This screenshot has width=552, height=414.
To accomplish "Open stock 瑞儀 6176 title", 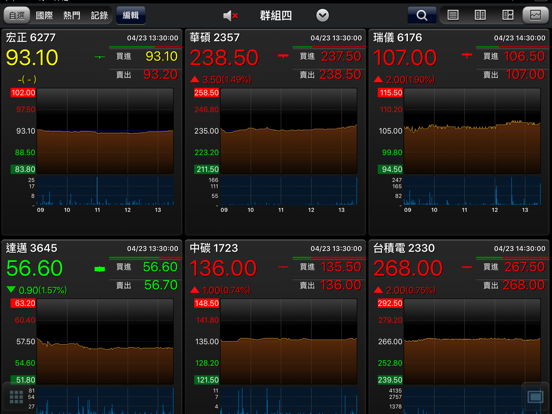I will pos(397,37).
